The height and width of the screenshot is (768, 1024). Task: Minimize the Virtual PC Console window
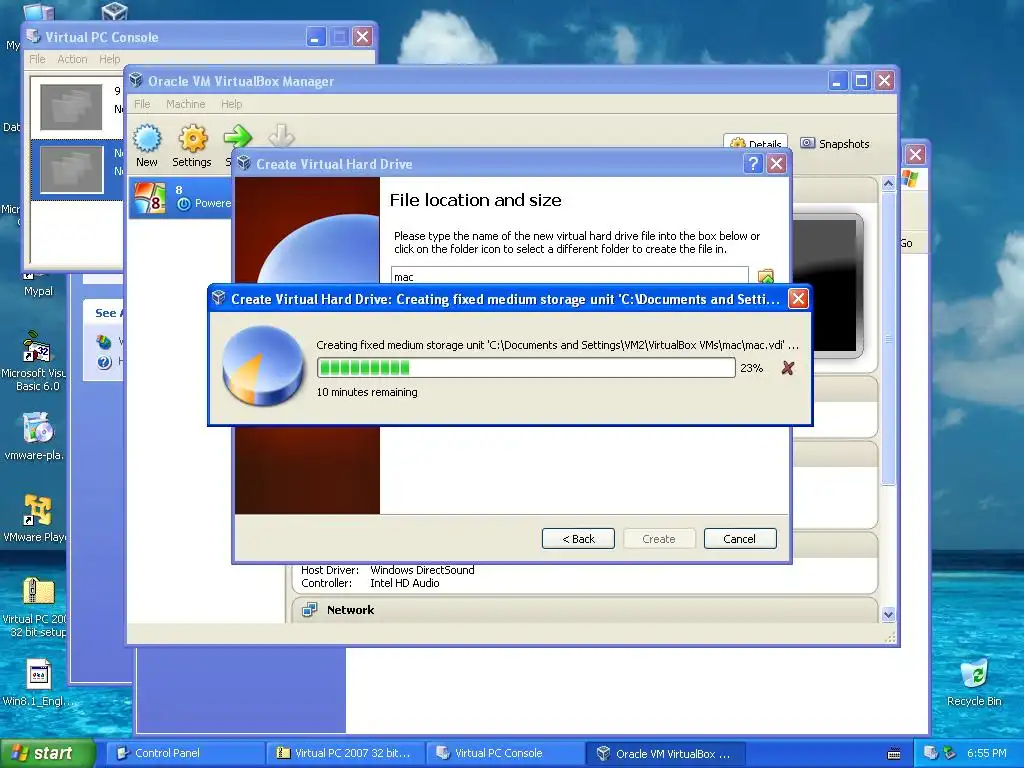[316, 37]
